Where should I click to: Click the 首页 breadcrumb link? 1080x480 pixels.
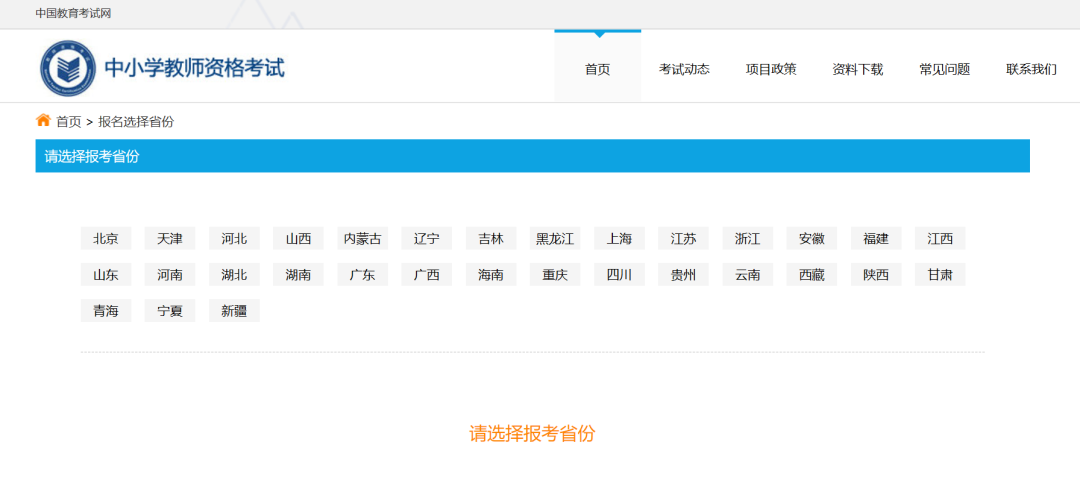[69, 122]
